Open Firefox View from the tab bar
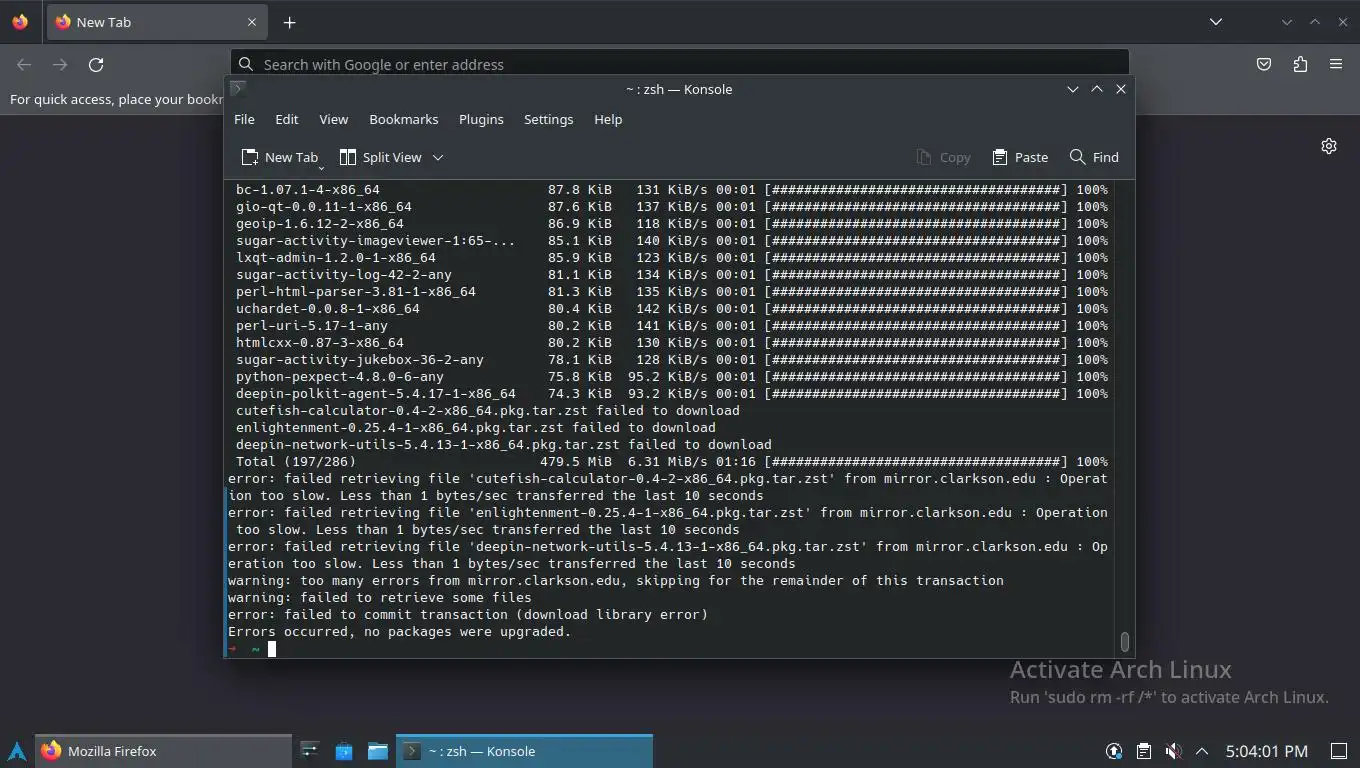Screen dimensions: 1360x768 pos(20,22)
